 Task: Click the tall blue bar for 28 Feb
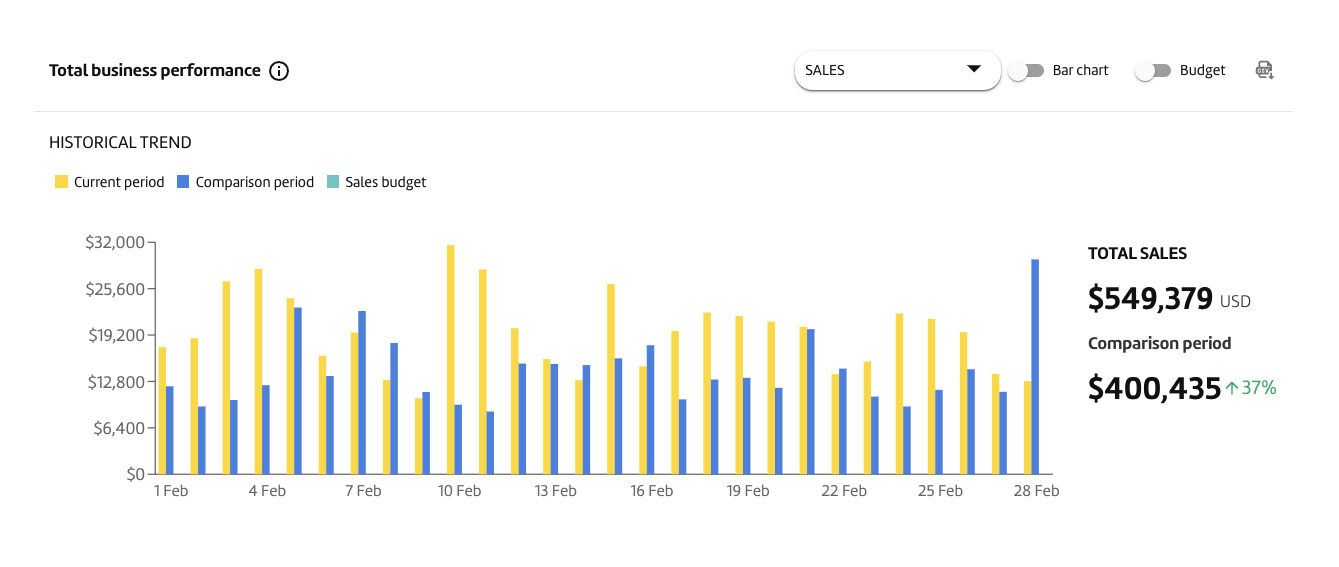tap(1035, 367)
